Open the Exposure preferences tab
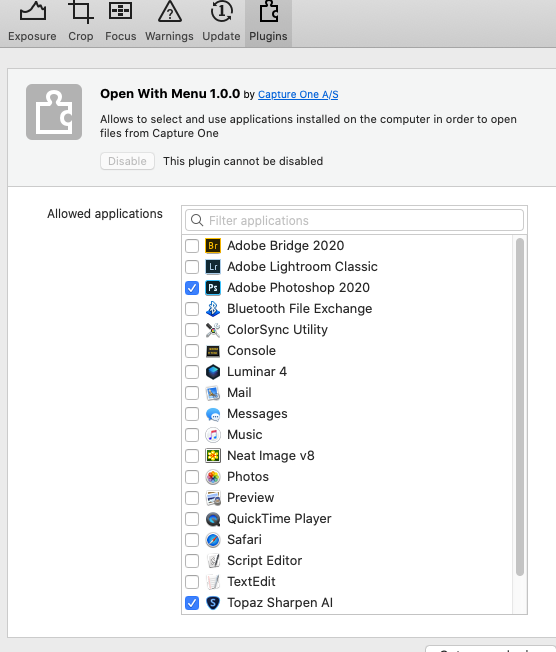This screenshot has width=556, height=652. (x=32, y=23)
